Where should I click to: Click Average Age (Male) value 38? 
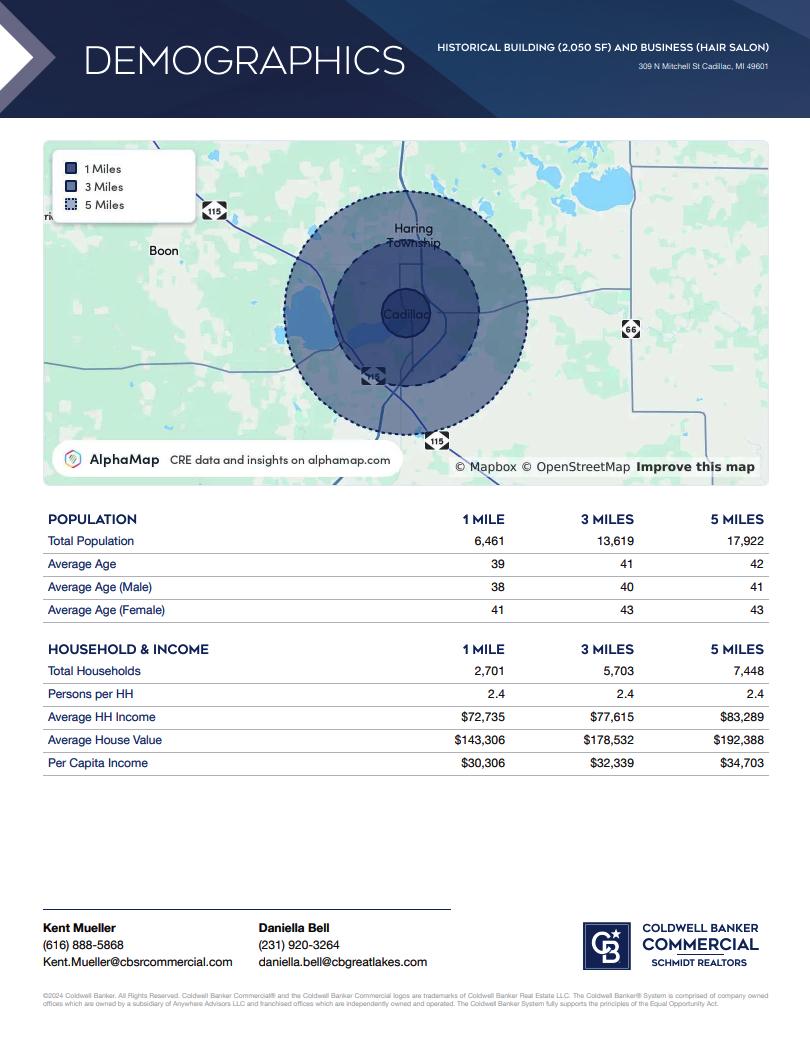498,587
